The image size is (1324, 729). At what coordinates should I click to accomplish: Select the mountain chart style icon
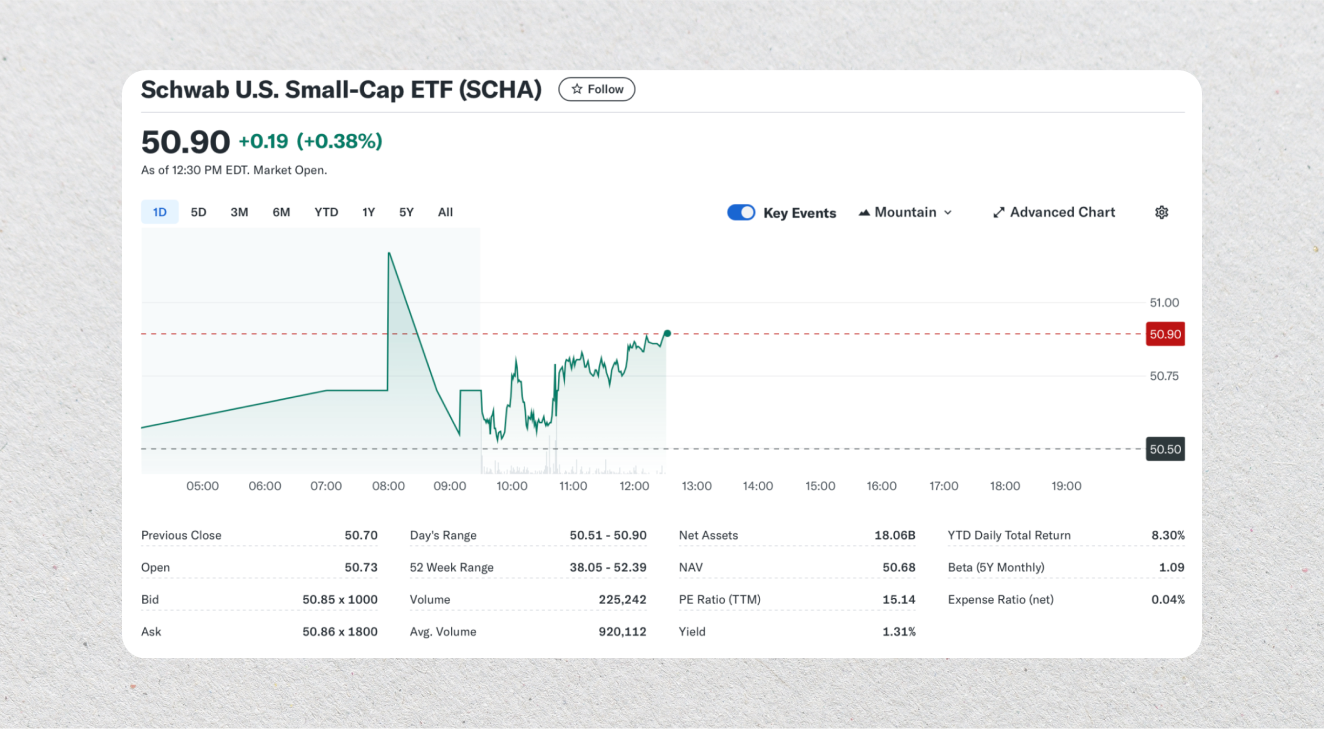point(864,212)
